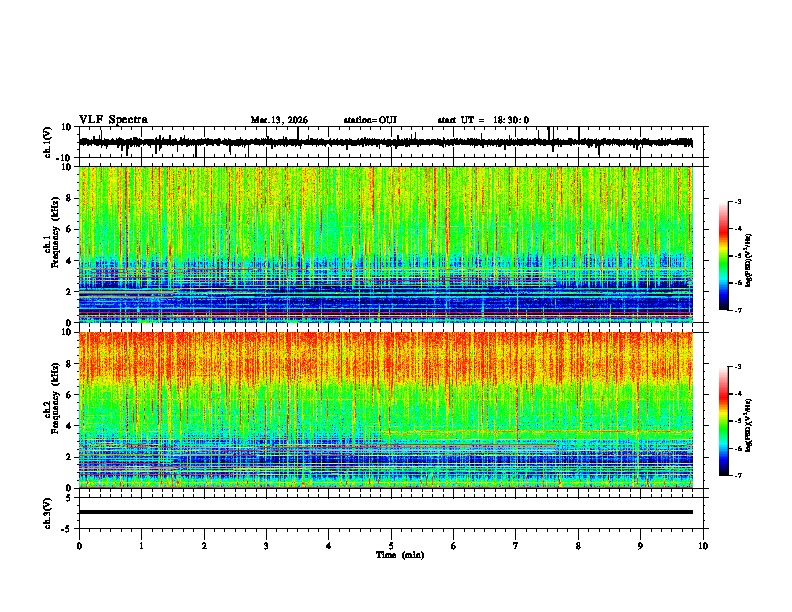Viewport: 792px width, 612px height.
Task: Click the 'VLF Spectra' title text
Action: (113, 120)
